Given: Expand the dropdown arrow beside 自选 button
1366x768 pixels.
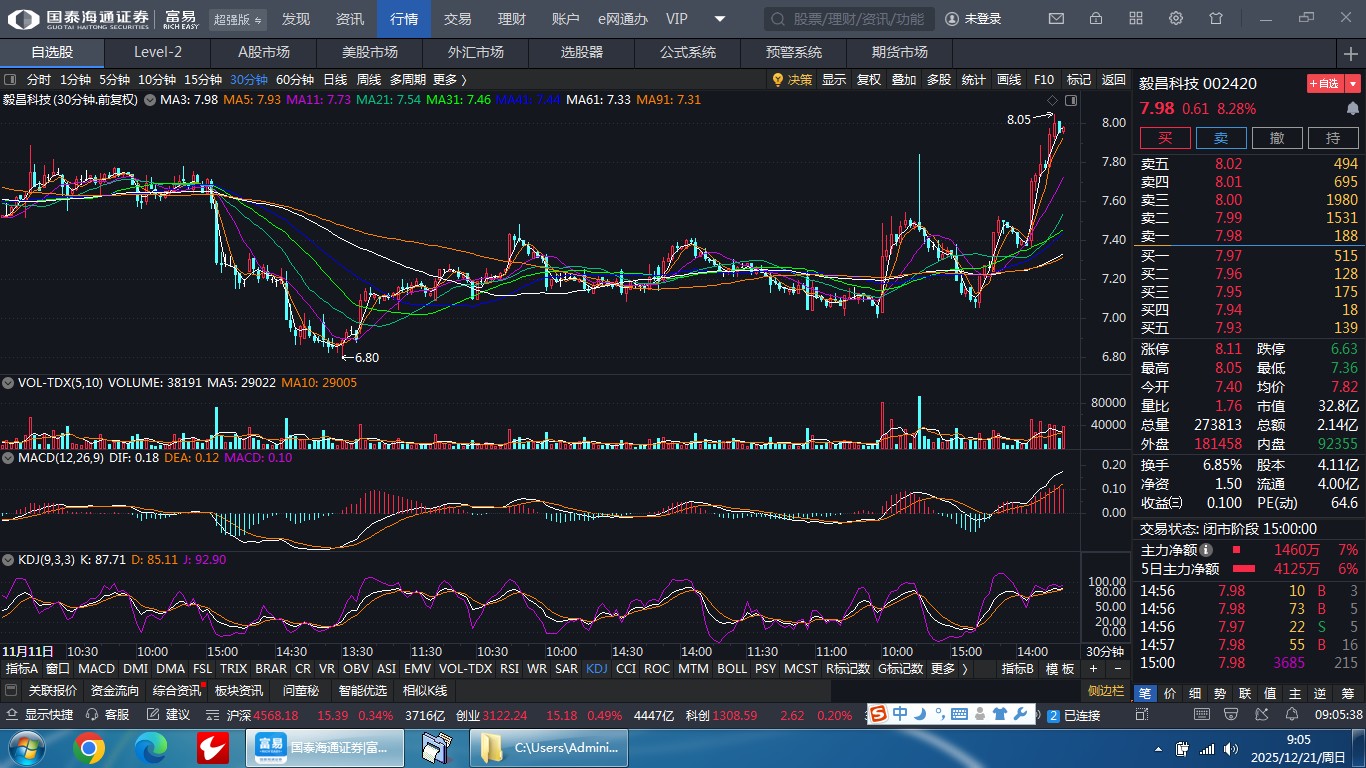Looking at the screenshot, I should [1353, 84].
